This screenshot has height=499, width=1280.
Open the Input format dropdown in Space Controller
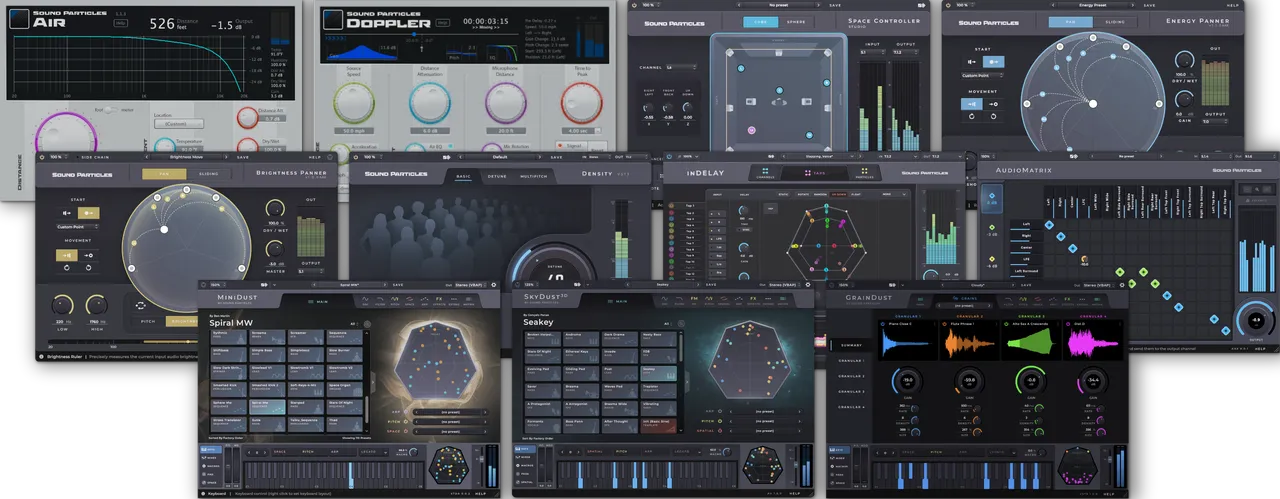[873, 52]
